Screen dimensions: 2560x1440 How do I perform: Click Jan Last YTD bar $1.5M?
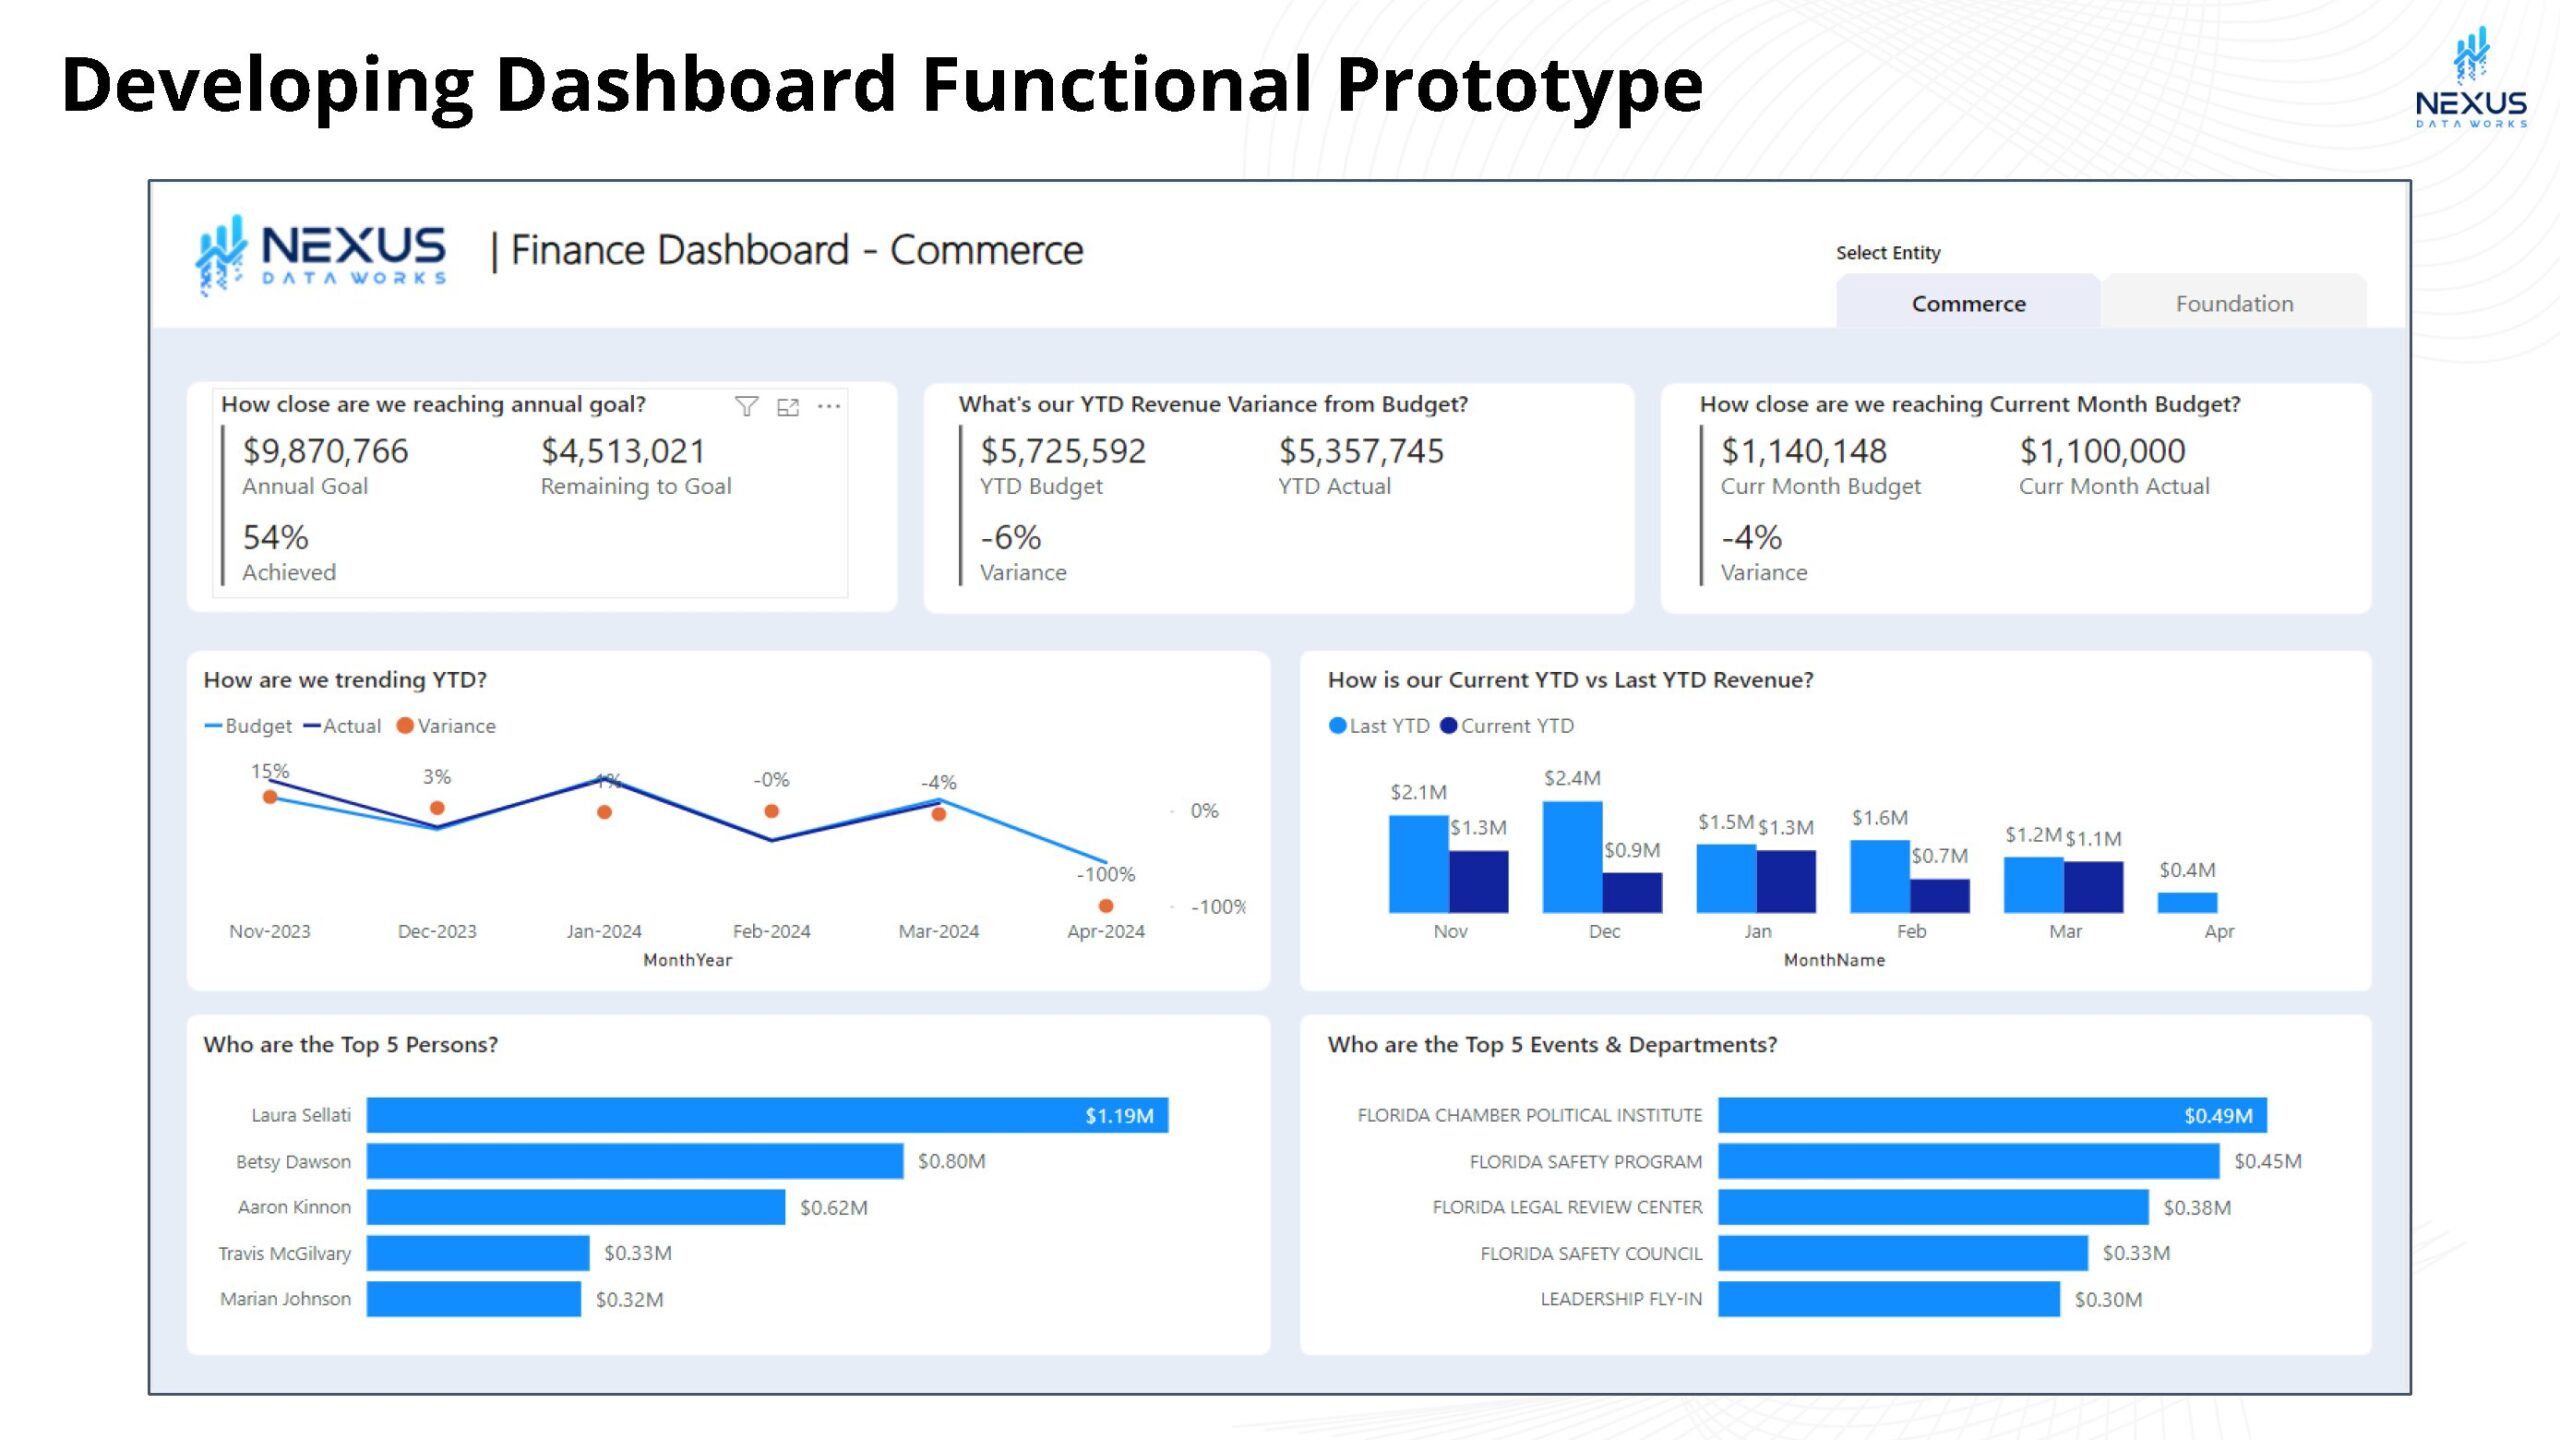(1727, 879)
